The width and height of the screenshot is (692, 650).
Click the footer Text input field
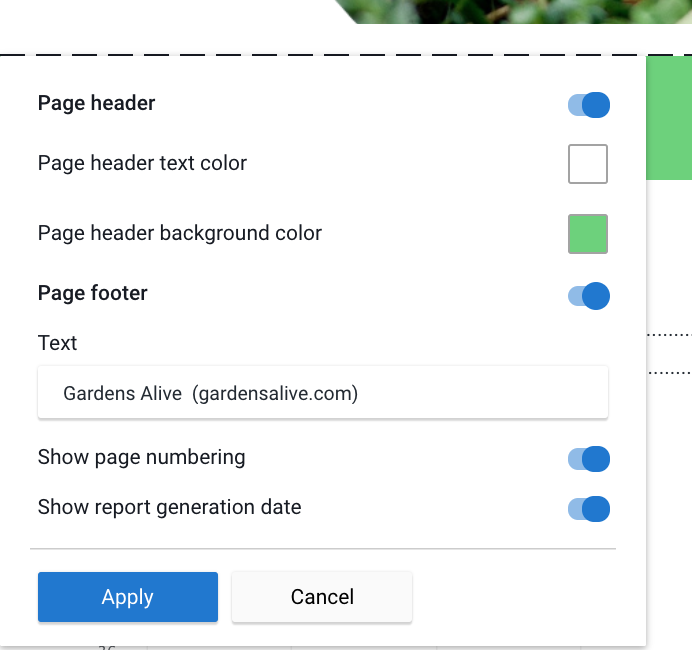click(323, 392)
